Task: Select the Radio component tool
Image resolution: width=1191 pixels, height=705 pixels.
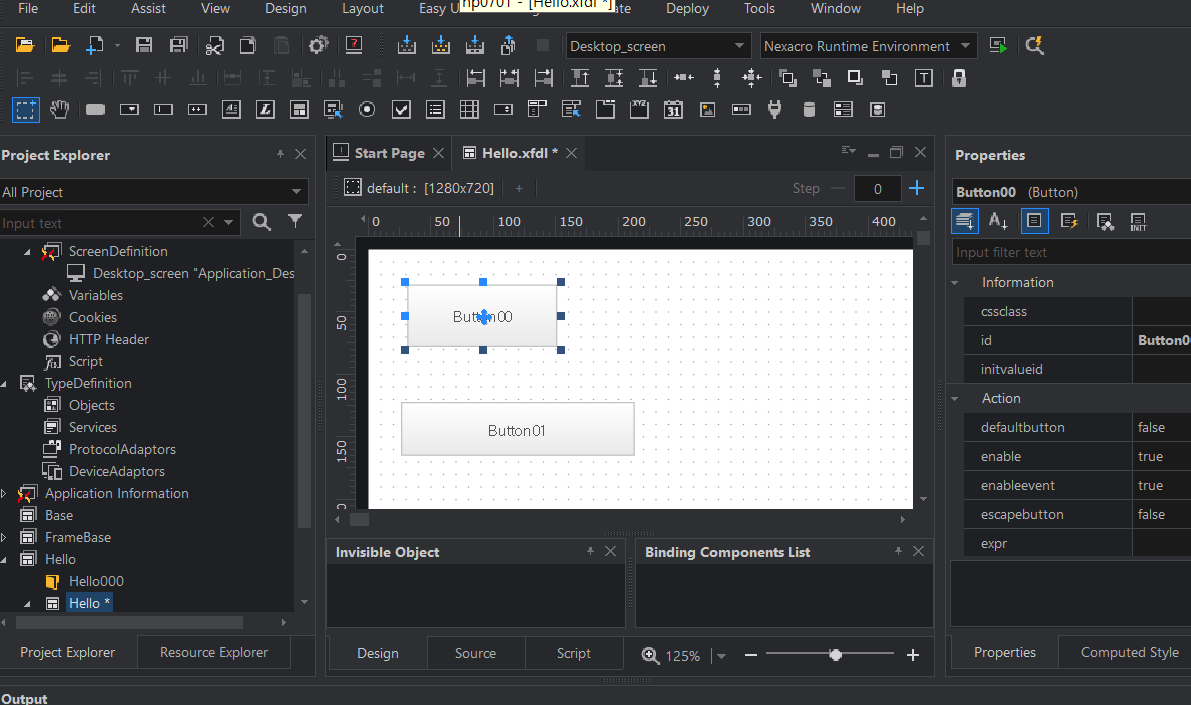Action: [x=367, y=109]
